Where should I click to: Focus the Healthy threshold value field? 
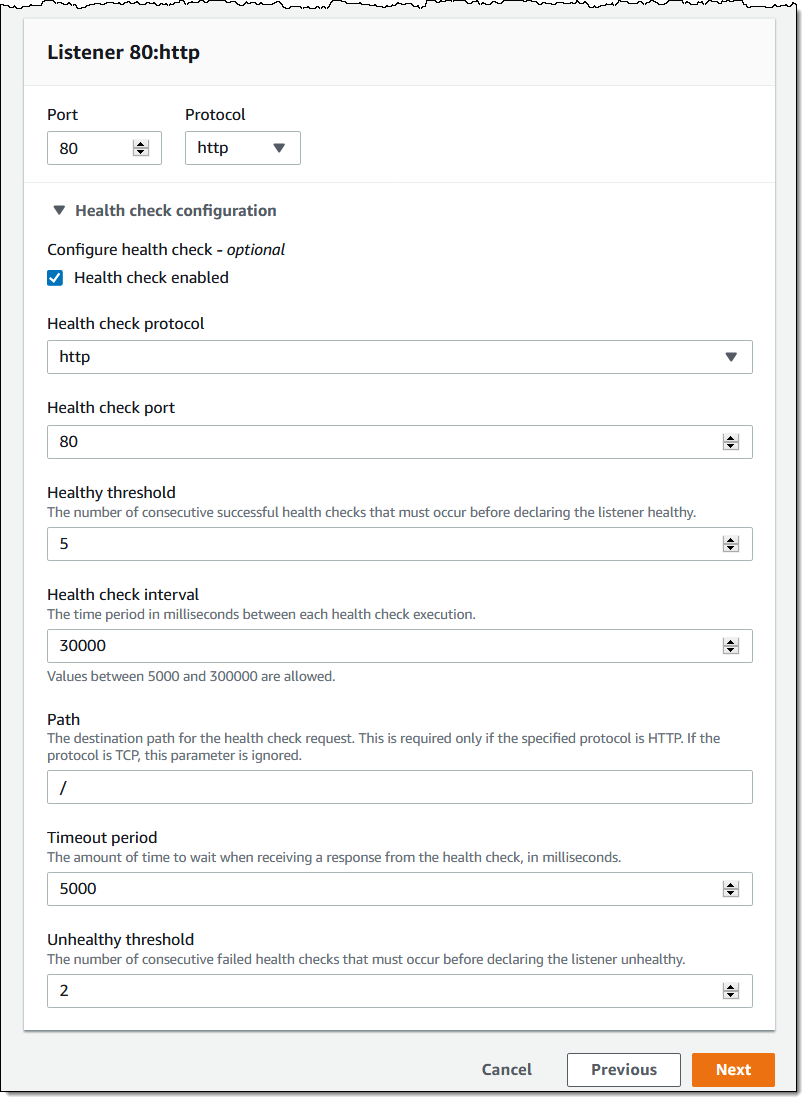(x=380, y=544)
